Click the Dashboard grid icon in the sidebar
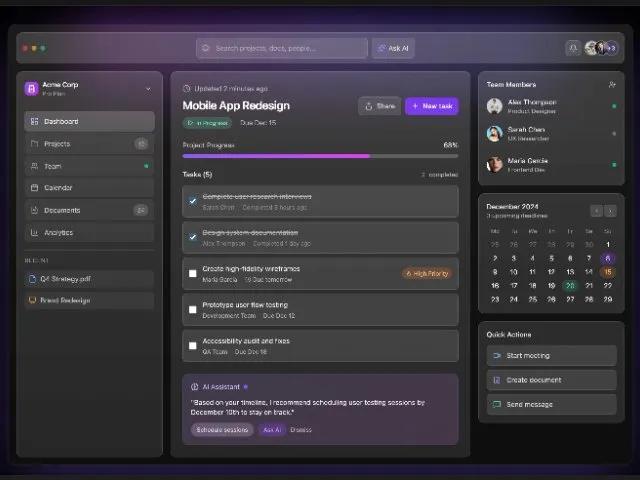 pyautogui.click(x=35, y=121)
